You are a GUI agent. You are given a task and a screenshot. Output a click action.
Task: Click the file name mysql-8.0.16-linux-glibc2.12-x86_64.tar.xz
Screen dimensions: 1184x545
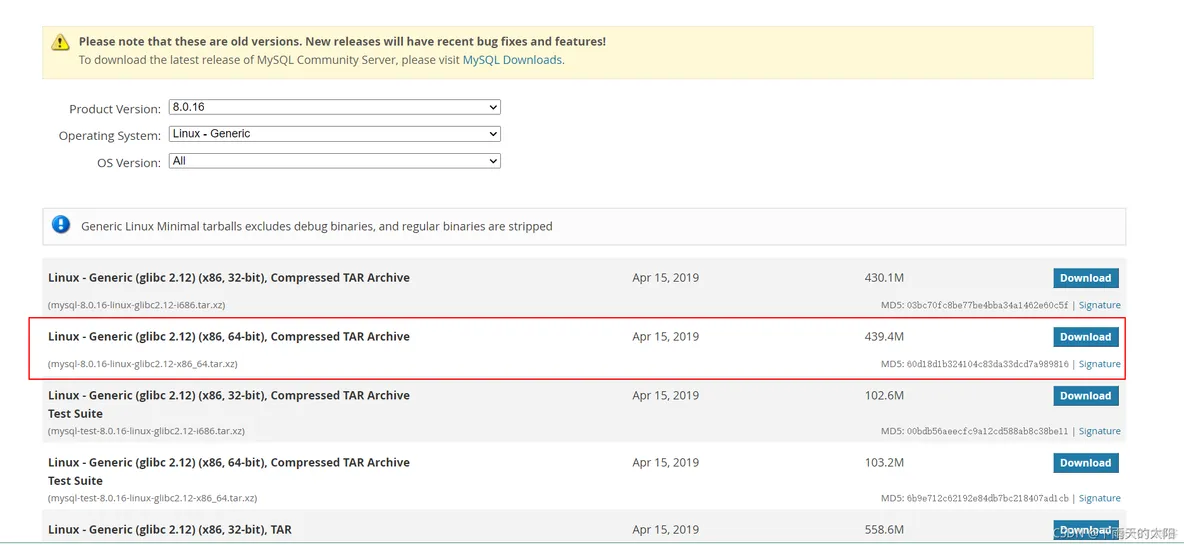pyautogui.click(x=143, y=364)
